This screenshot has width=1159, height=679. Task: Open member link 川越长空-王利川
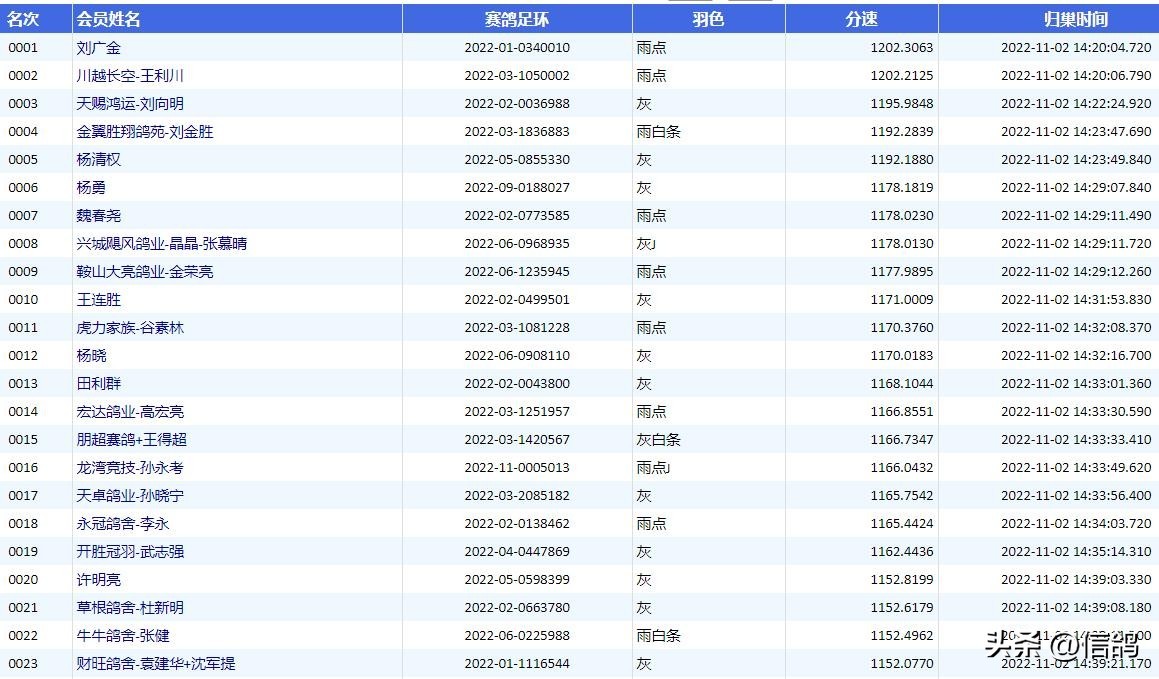tap(130, 76)
